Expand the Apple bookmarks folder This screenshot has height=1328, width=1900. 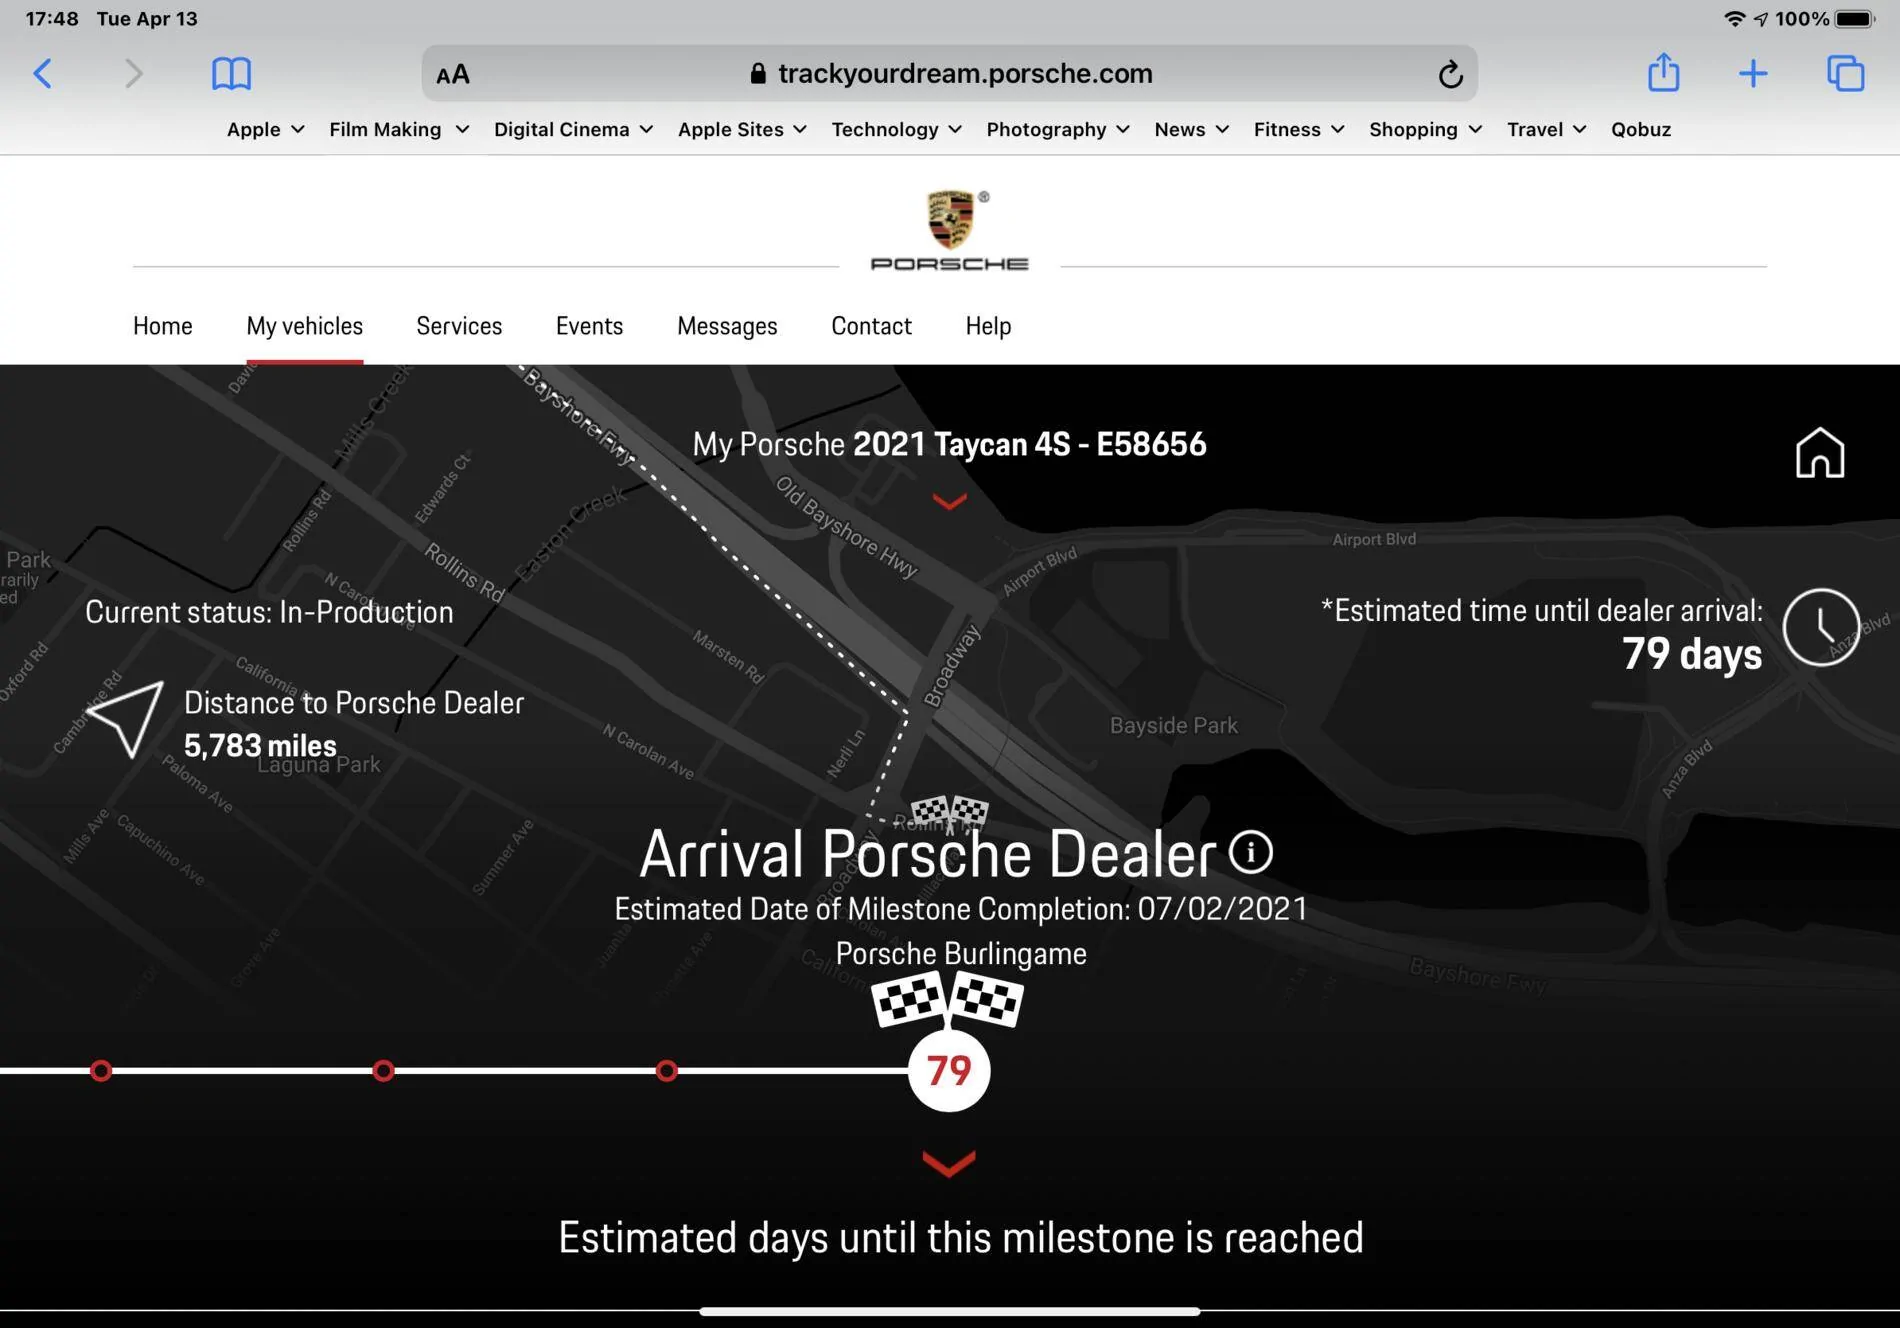click(x=265, y=129)
